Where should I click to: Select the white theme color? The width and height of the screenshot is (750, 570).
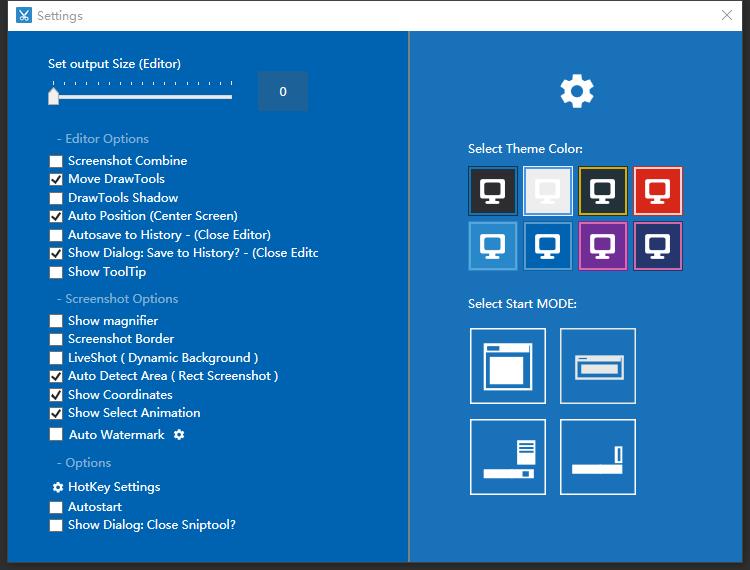pyautogui.click(x=548, y=191)
